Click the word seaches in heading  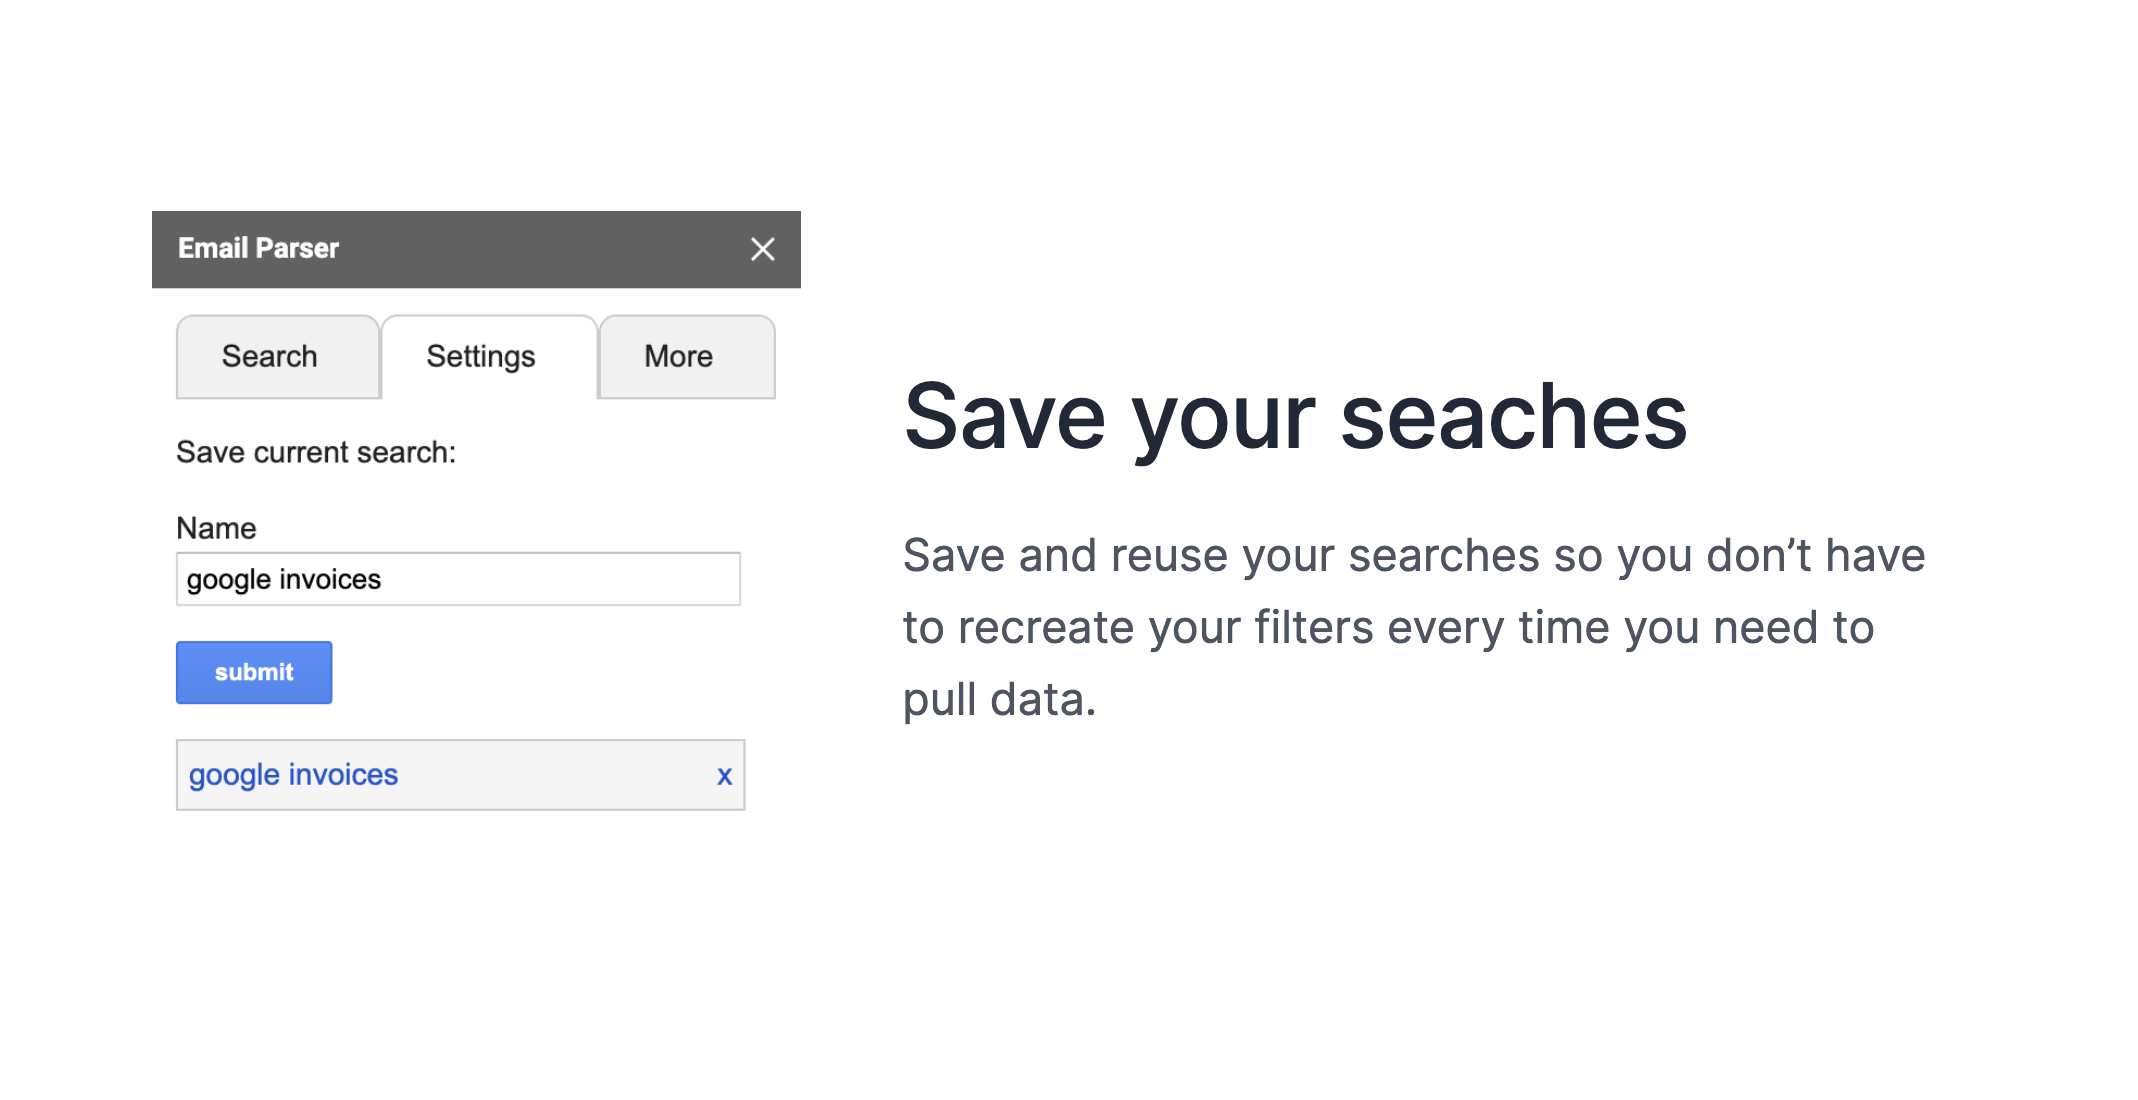1514,418
